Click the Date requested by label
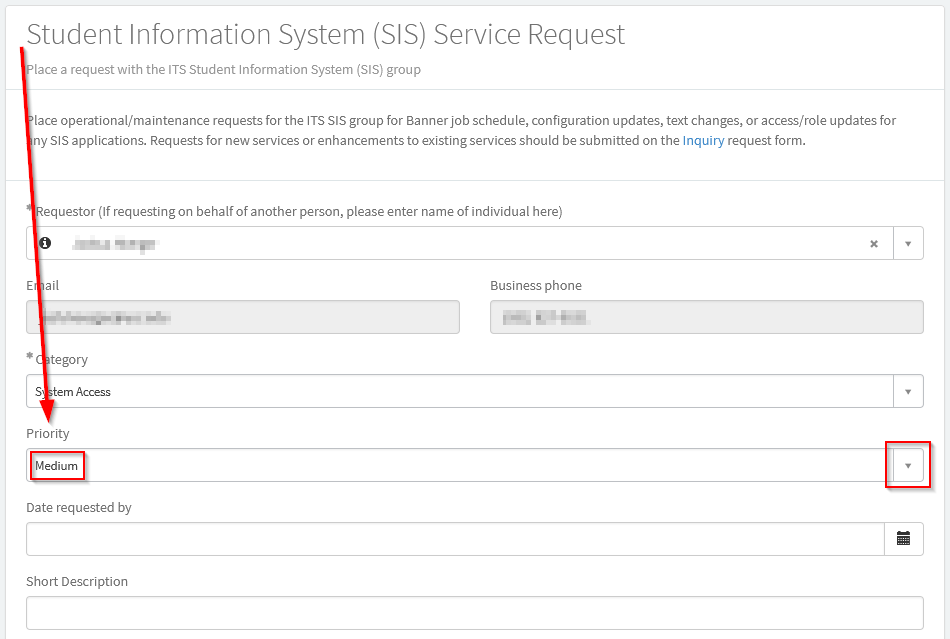This screenshot has height=639, width=950. (79, 508)
